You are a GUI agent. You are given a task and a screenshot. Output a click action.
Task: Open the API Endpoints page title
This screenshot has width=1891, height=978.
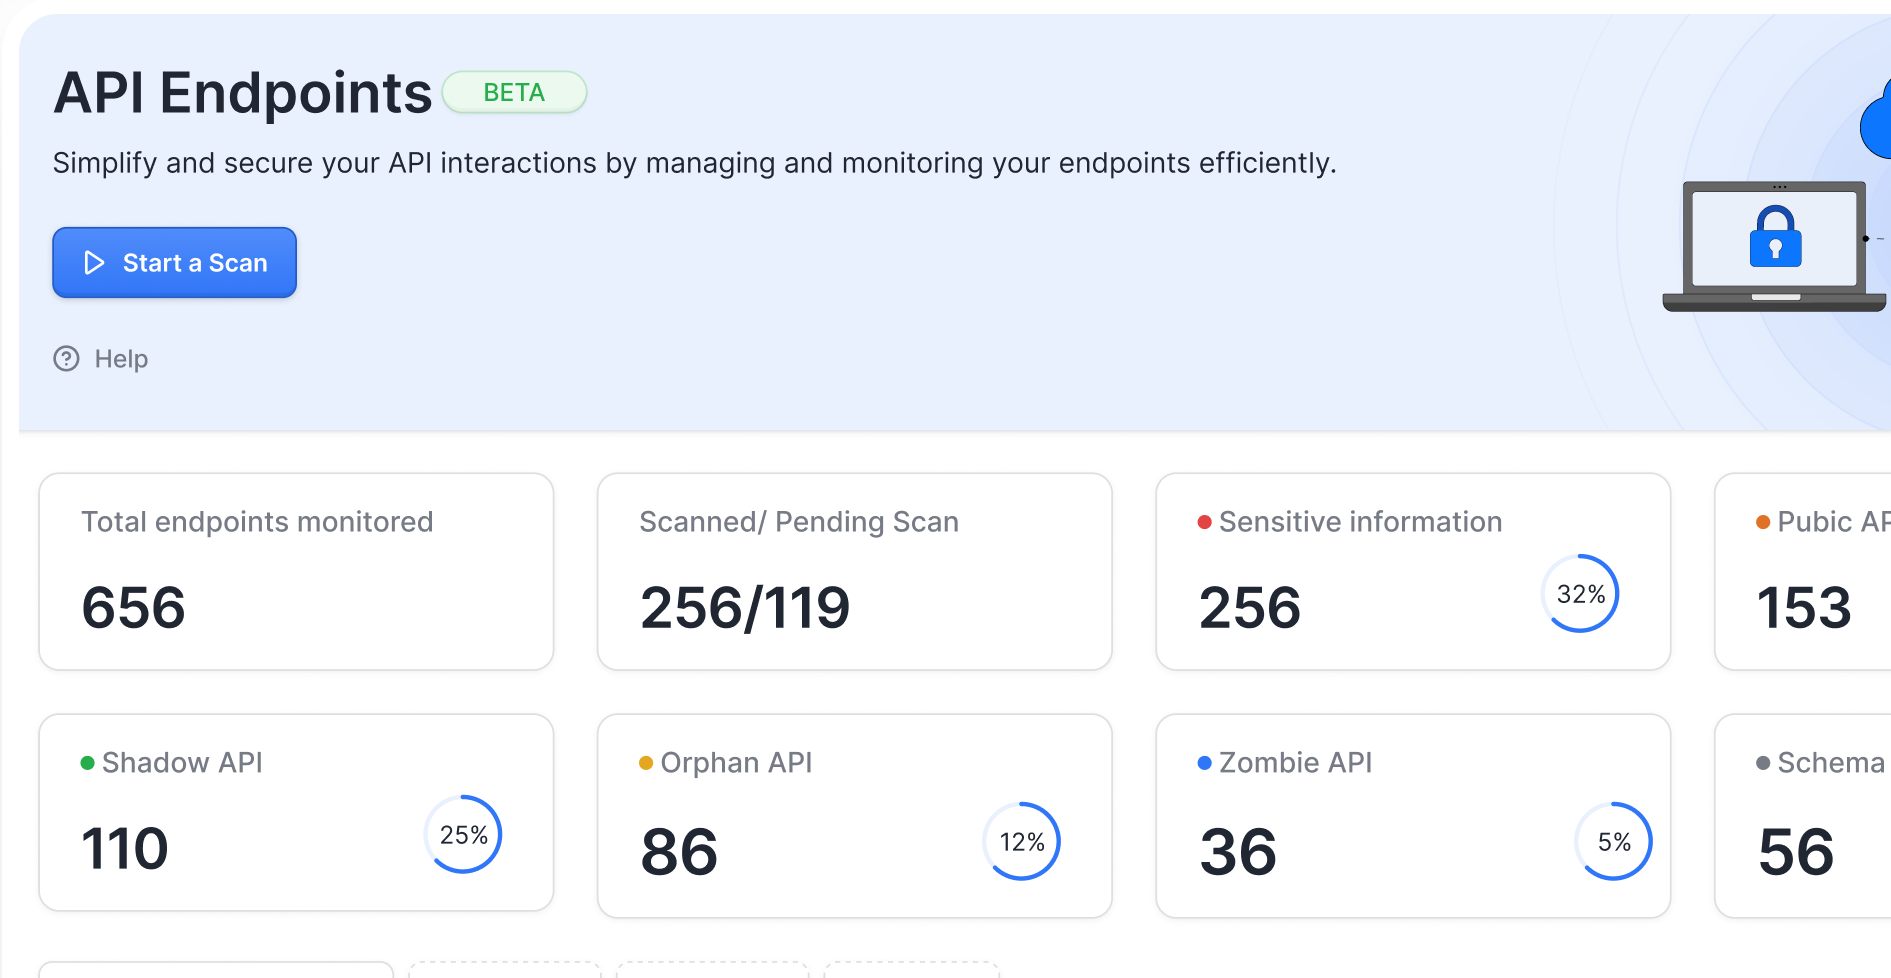click(x=243, y=92)
